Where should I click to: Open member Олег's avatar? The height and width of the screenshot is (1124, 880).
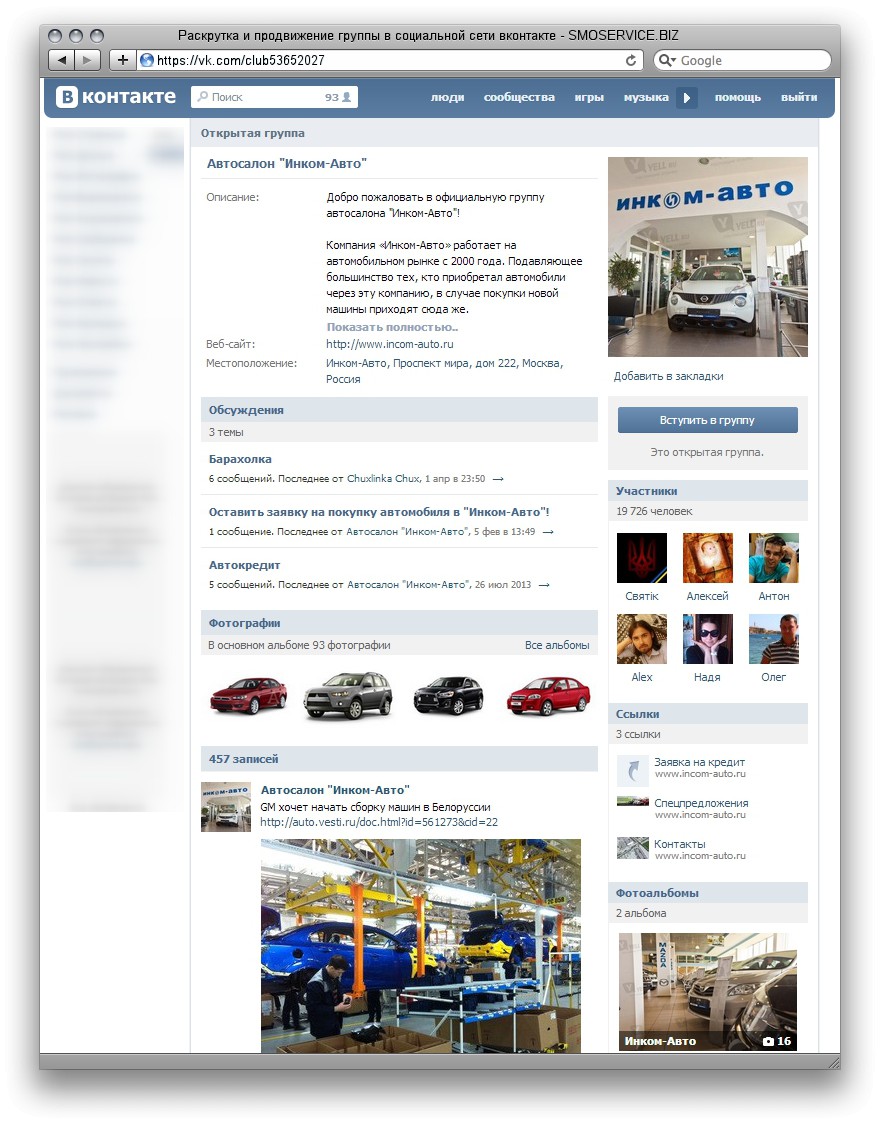[773, 639]
